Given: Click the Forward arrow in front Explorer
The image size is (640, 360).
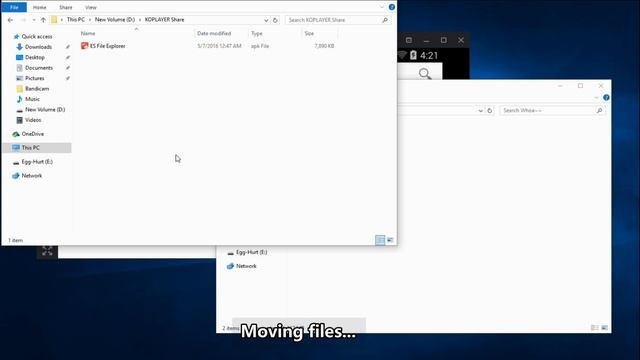Looking at the screenshot, I should point(23,20).
